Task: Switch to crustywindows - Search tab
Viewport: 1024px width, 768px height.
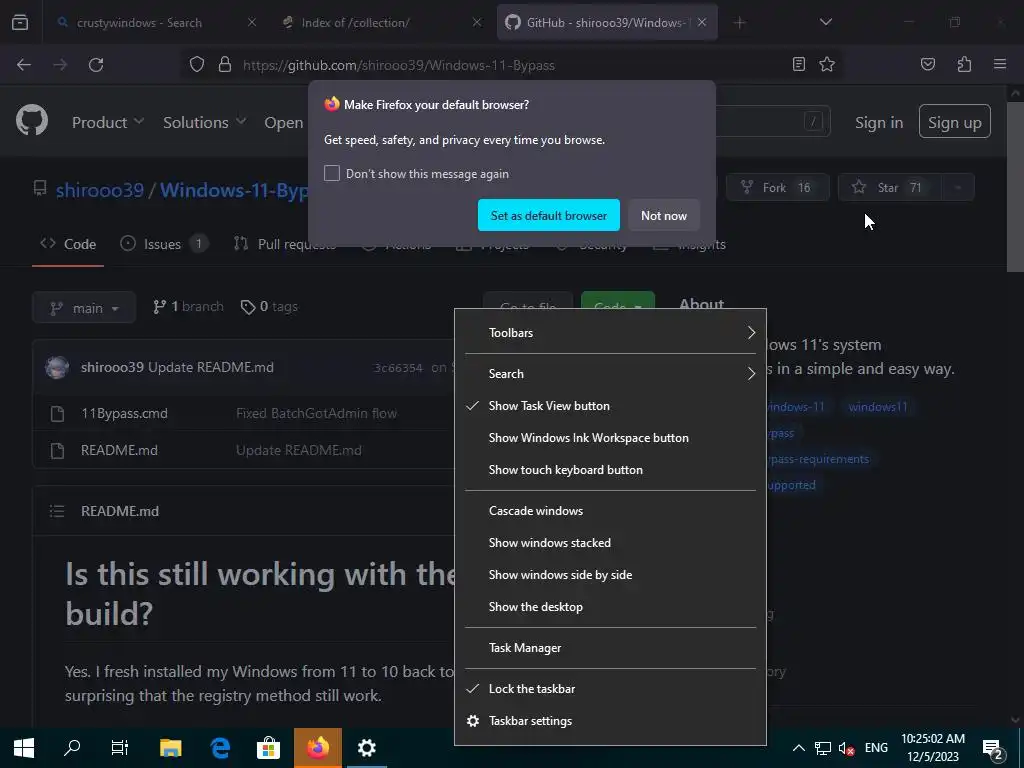Action: coord(155,22)
